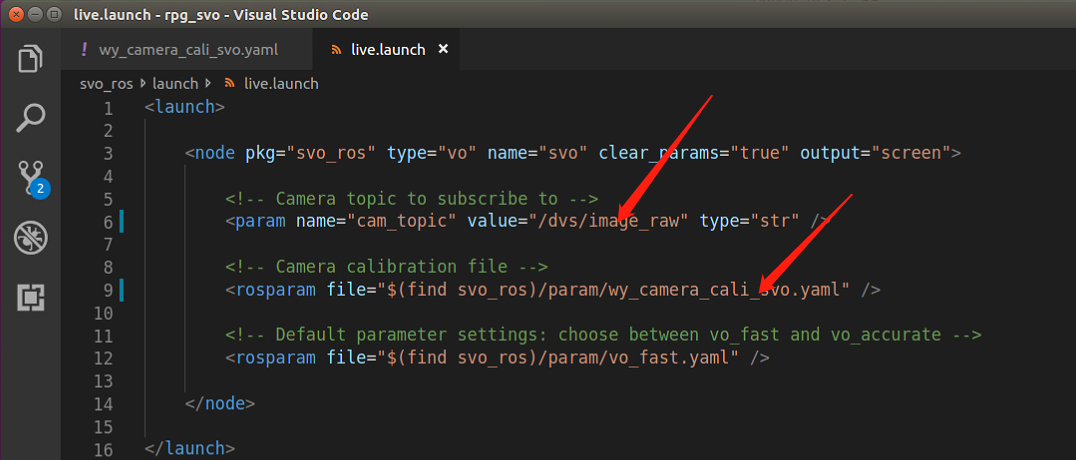Image resolution: width=1076 pixels, height=460 pixels.
Task: Click the "Default parameter settings" comment
Action: tap(604, 335)
